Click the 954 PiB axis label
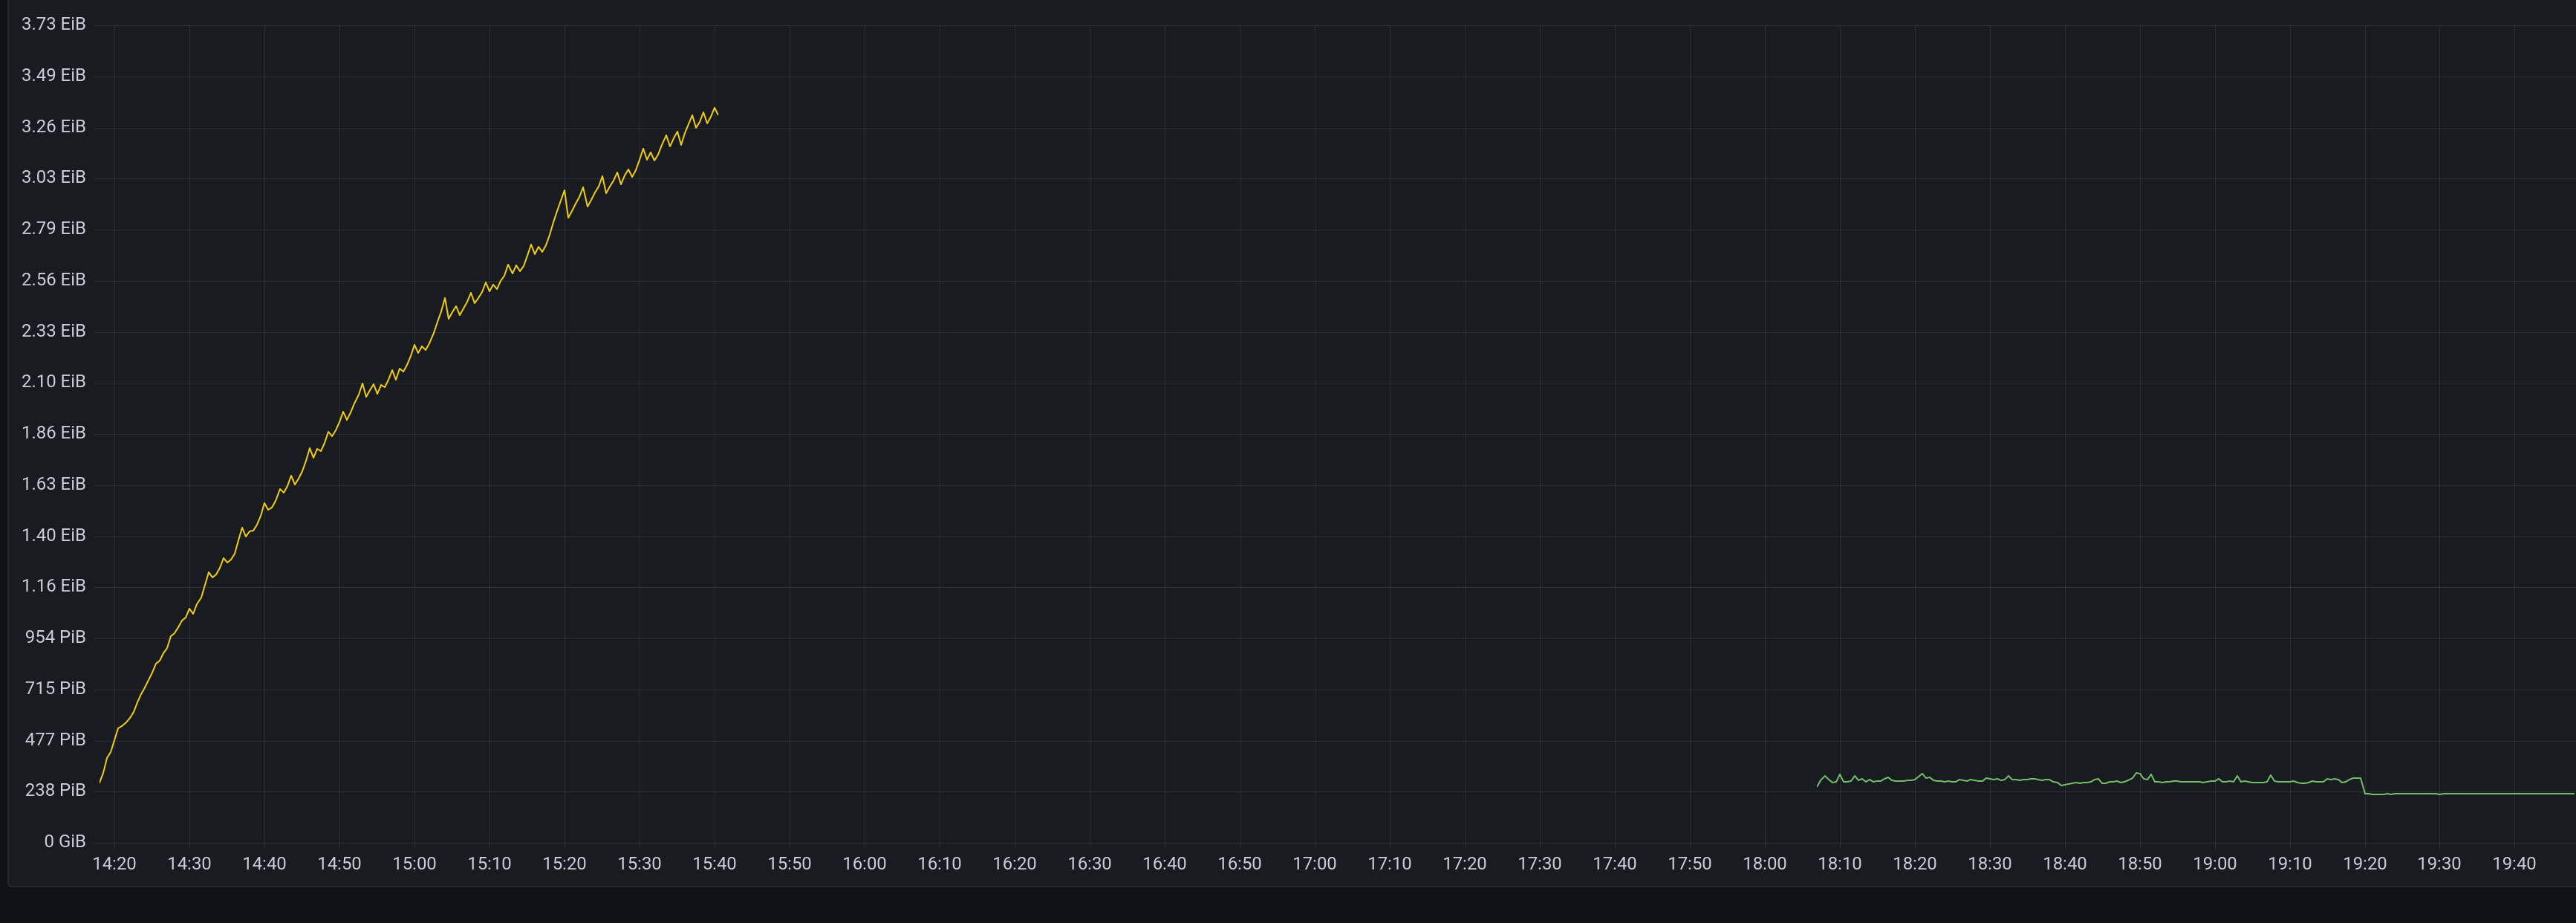2576x923 pixels. click(55, 636)
